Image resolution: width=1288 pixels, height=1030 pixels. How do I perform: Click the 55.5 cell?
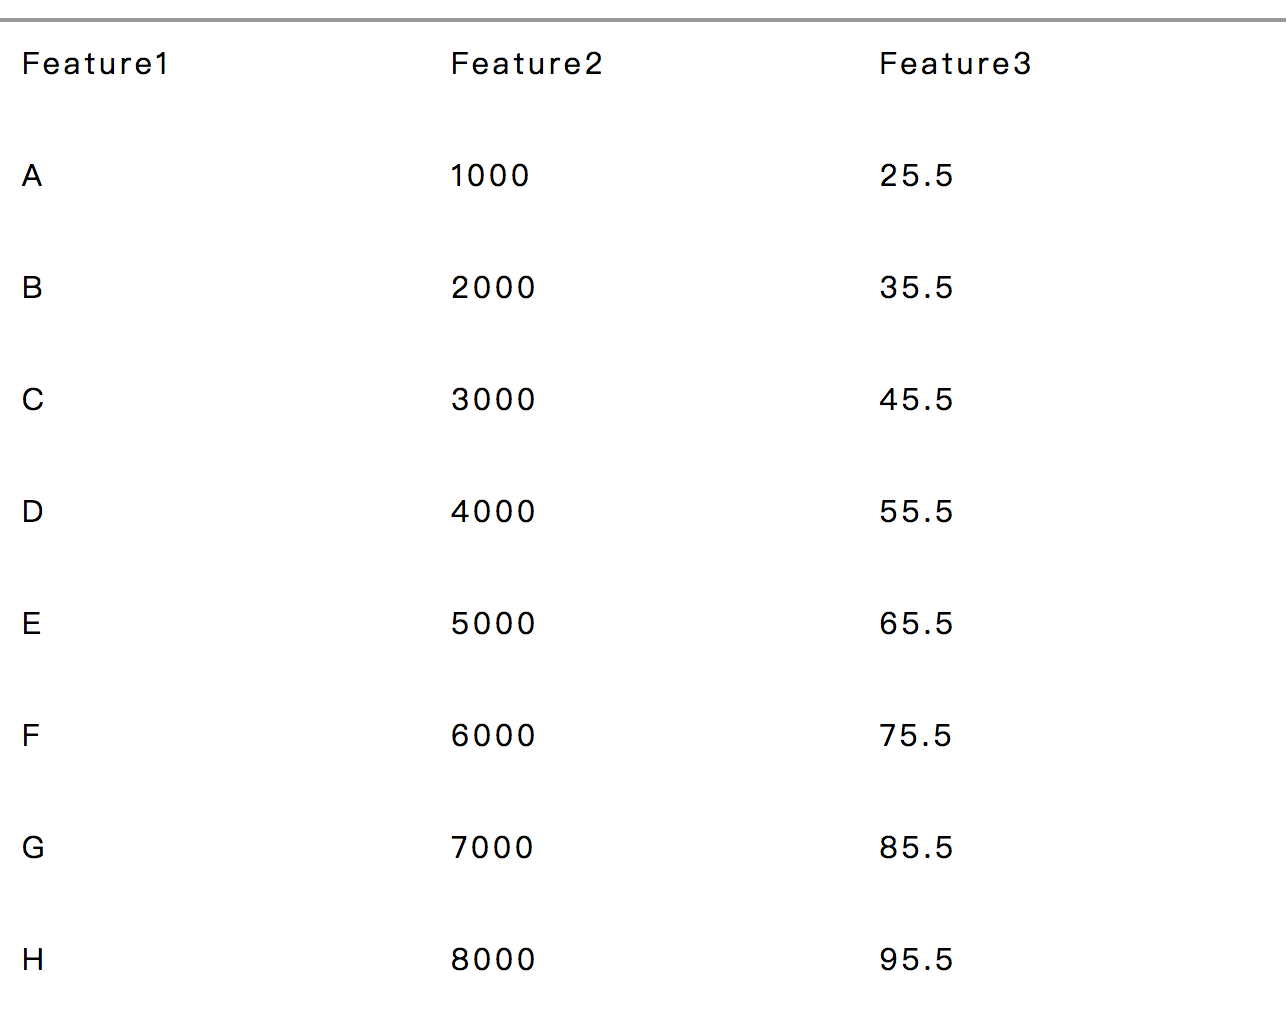click(x=916, y=512)
